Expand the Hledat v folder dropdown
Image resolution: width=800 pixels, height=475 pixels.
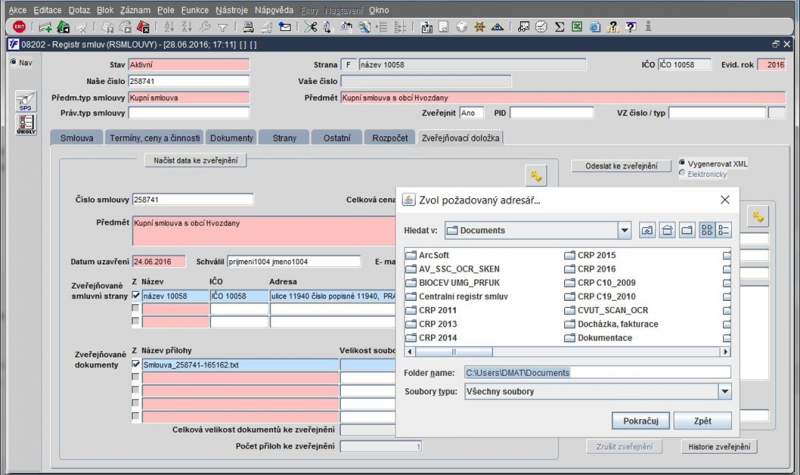[x=624, y=230]
